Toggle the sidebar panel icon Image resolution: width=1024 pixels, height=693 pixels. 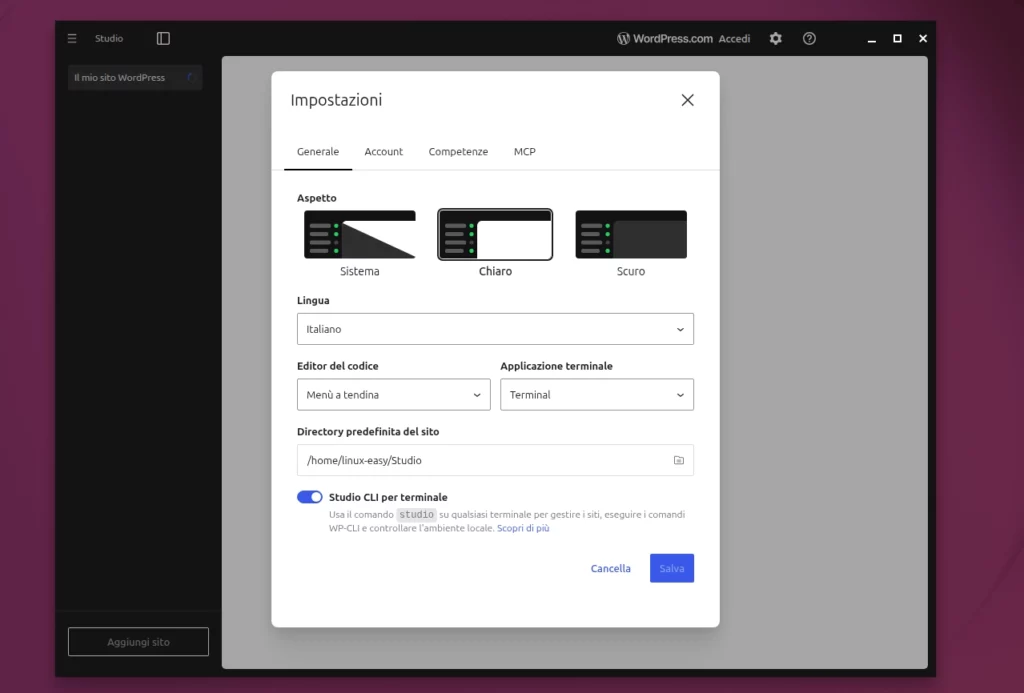pyautogui.click(x=163, y=39)
